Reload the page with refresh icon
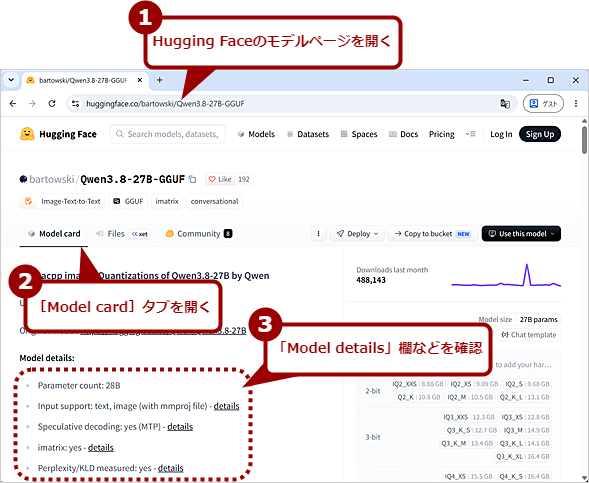Viewport: 589px width, 483px height. click(x=52, y=104)
